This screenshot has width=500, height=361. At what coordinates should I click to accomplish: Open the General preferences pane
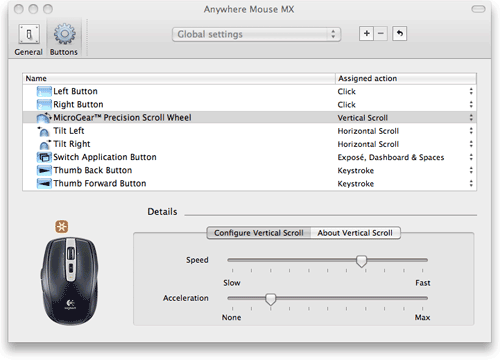point(29,39)
